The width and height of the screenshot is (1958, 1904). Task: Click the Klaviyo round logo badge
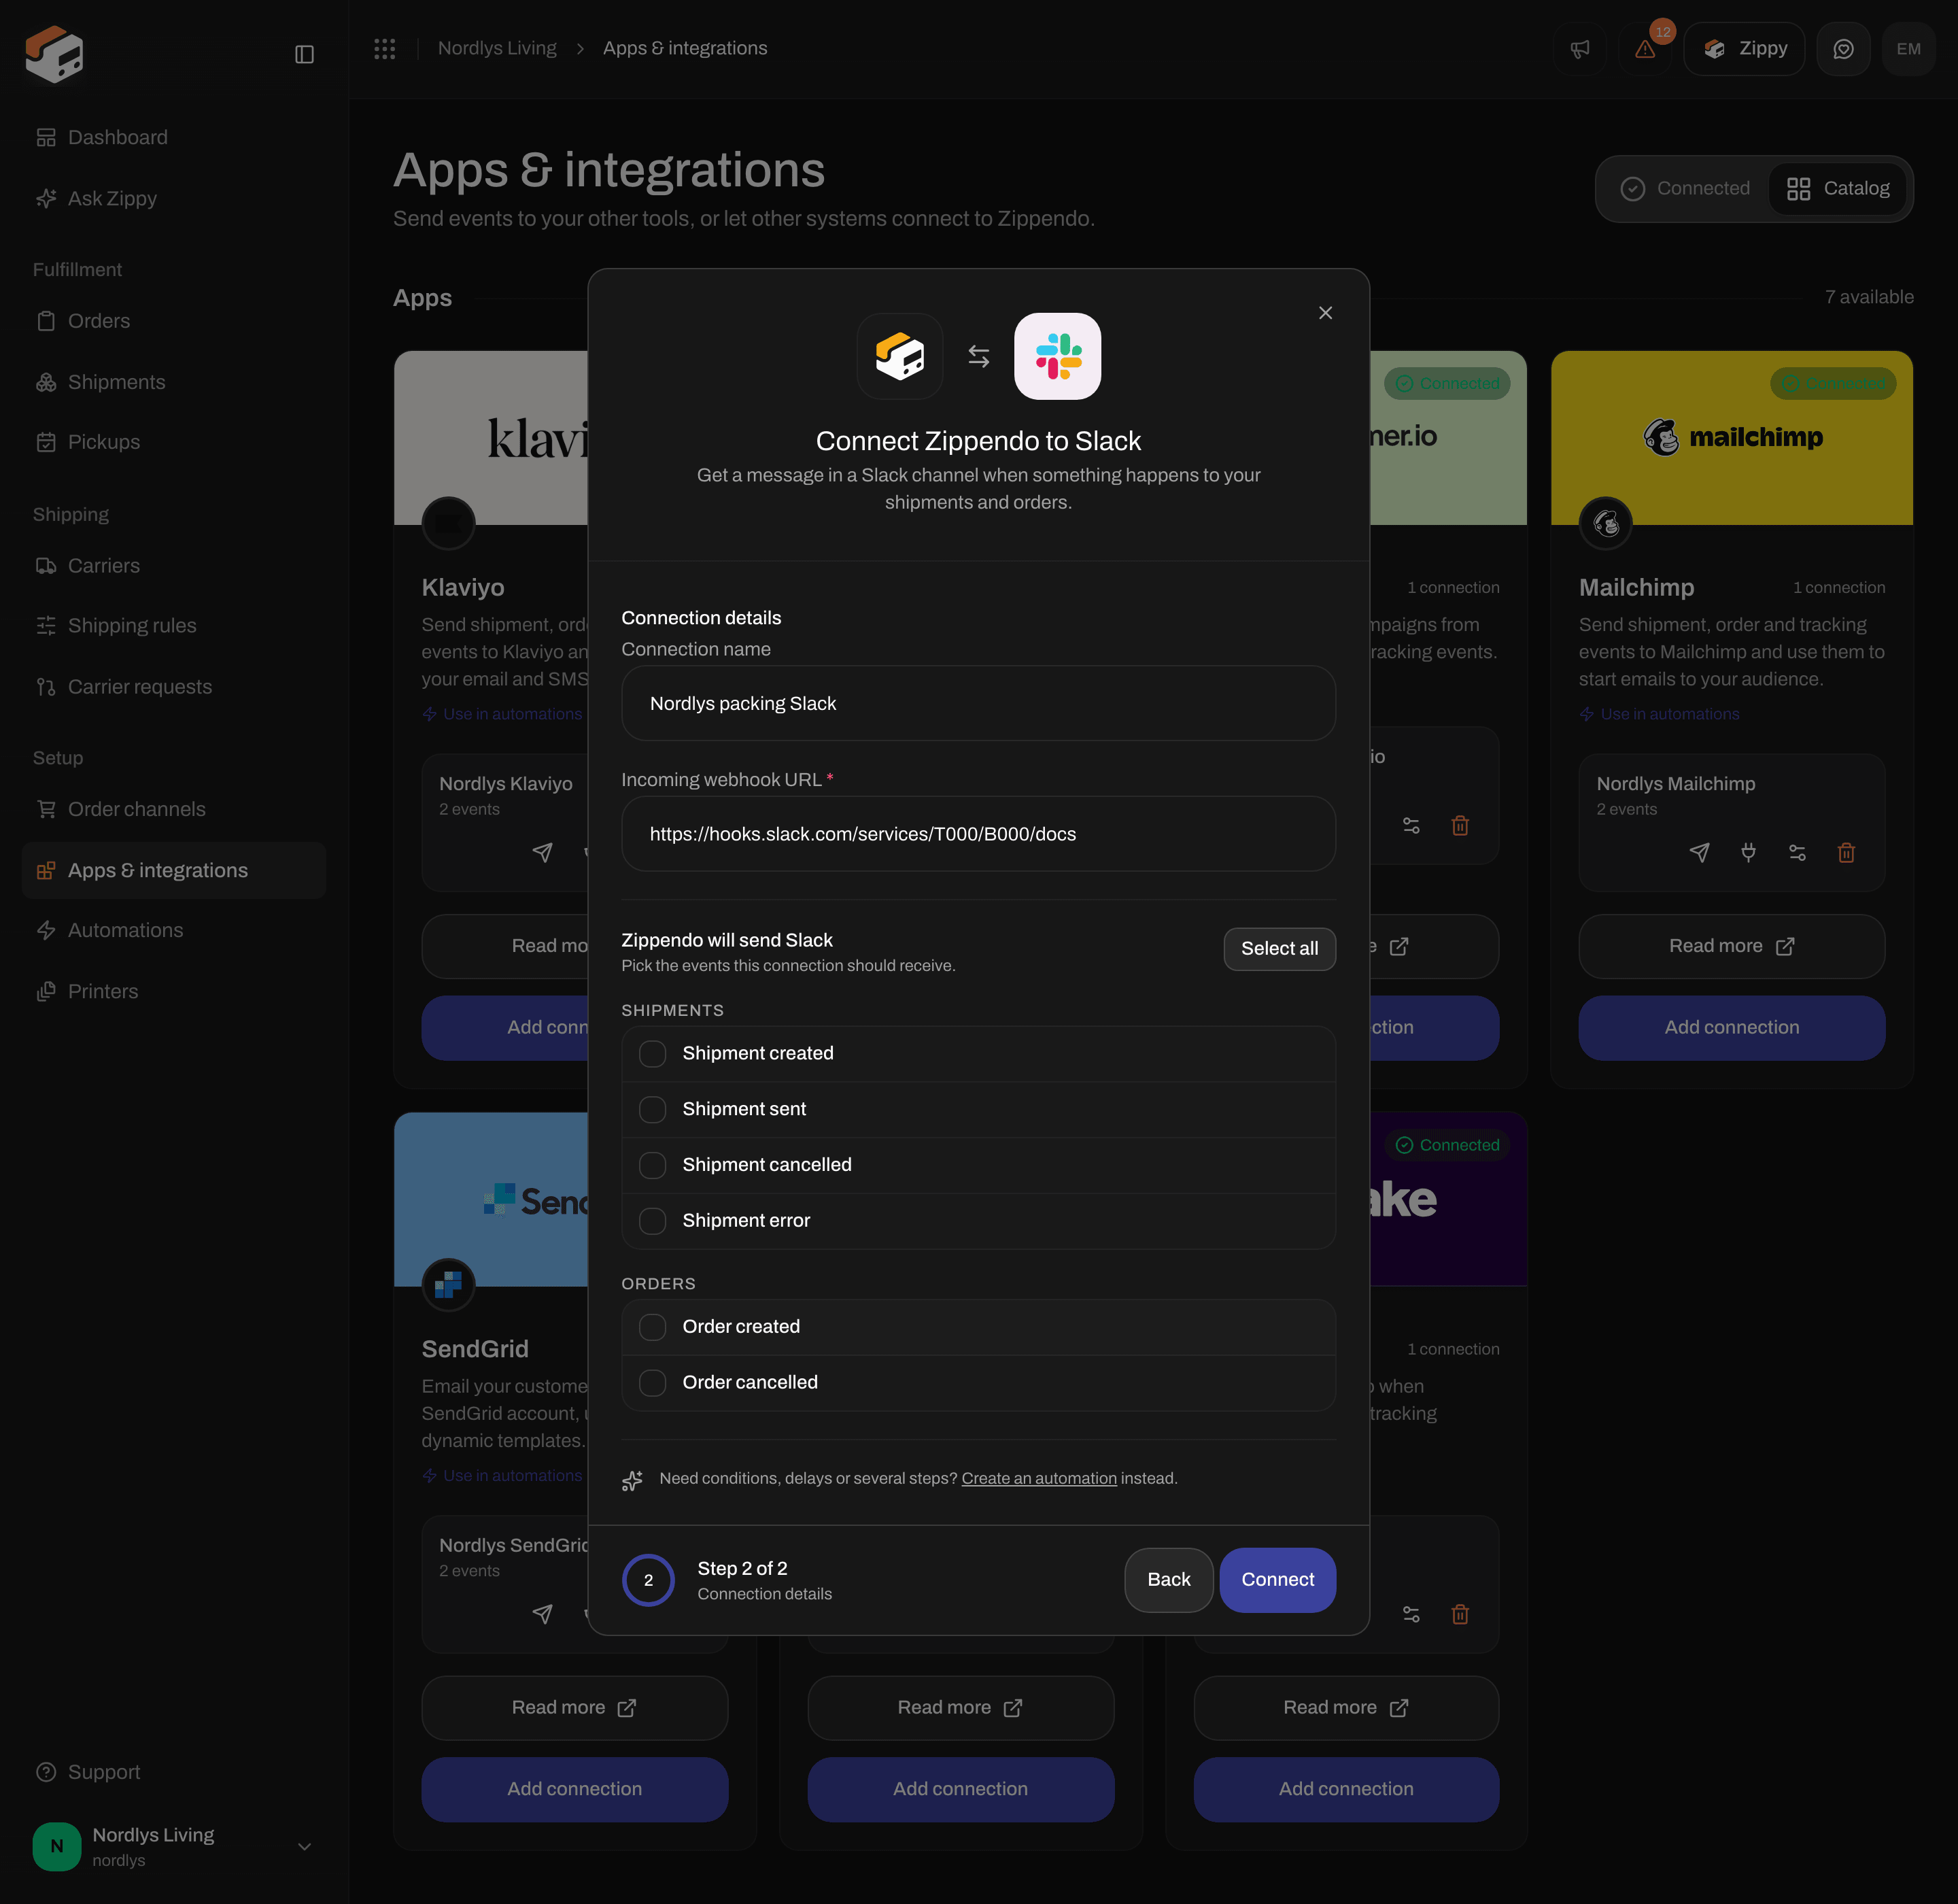coord(448,523)
